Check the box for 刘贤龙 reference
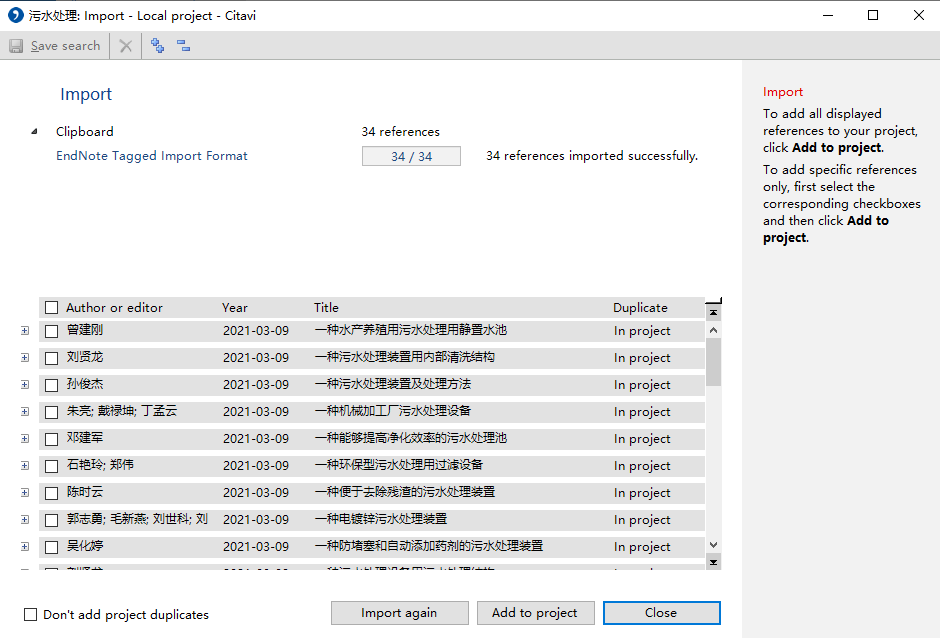The width and height of the screenshot is (940, 638). (52, 358)
